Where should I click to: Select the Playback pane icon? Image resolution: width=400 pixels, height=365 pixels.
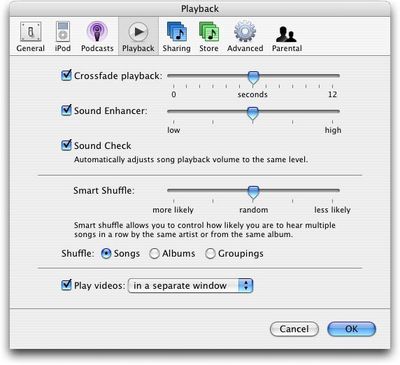coord(138,32)
